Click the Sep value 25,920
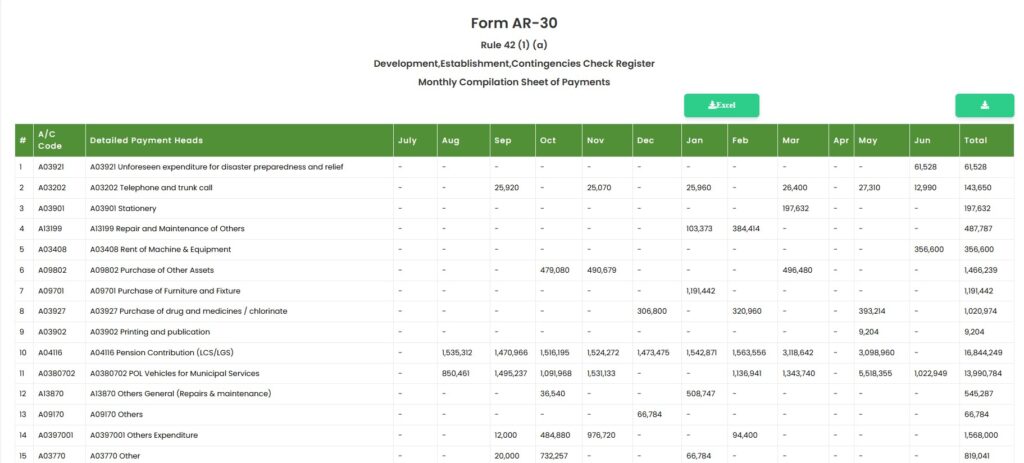This screenshot has width=1024, height=463. pos(507,187)
